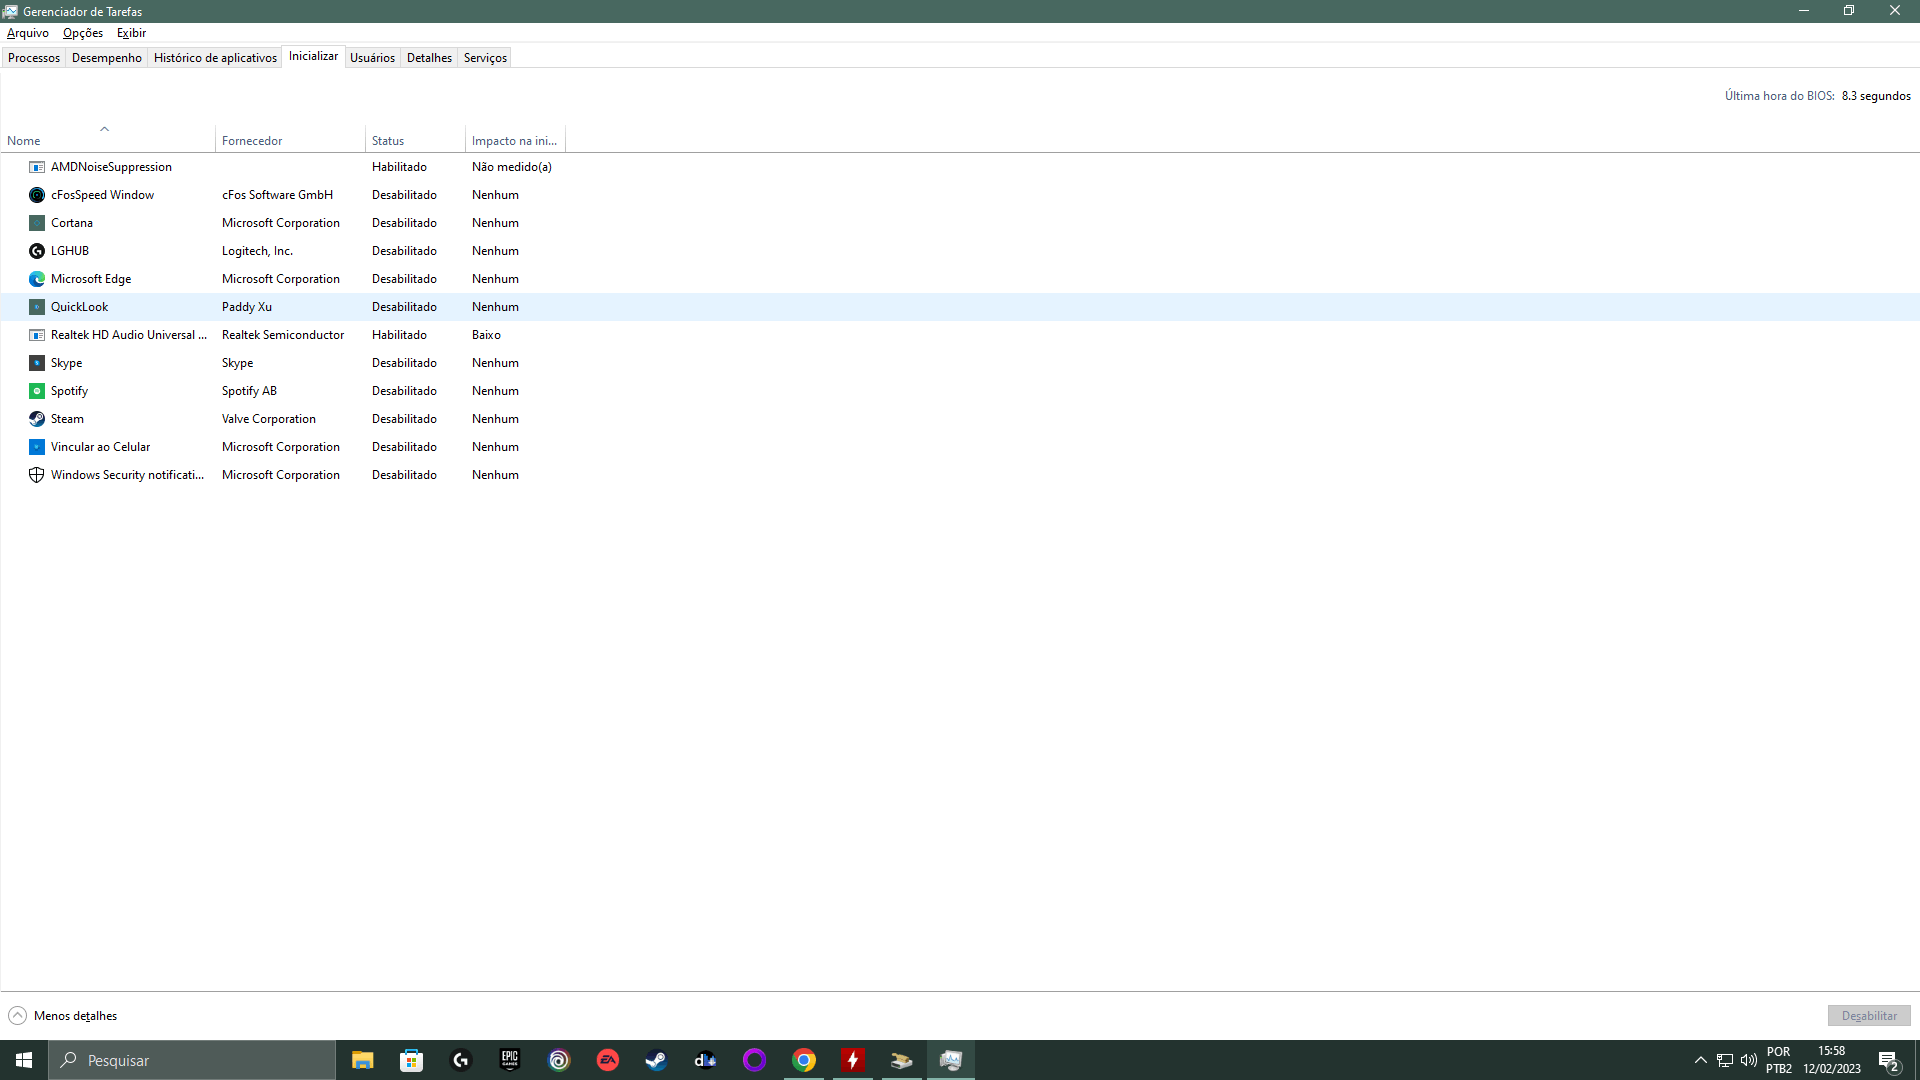Click the Skype startup icon
This screenshot has width=1920, height=1080.
[37, 363]
